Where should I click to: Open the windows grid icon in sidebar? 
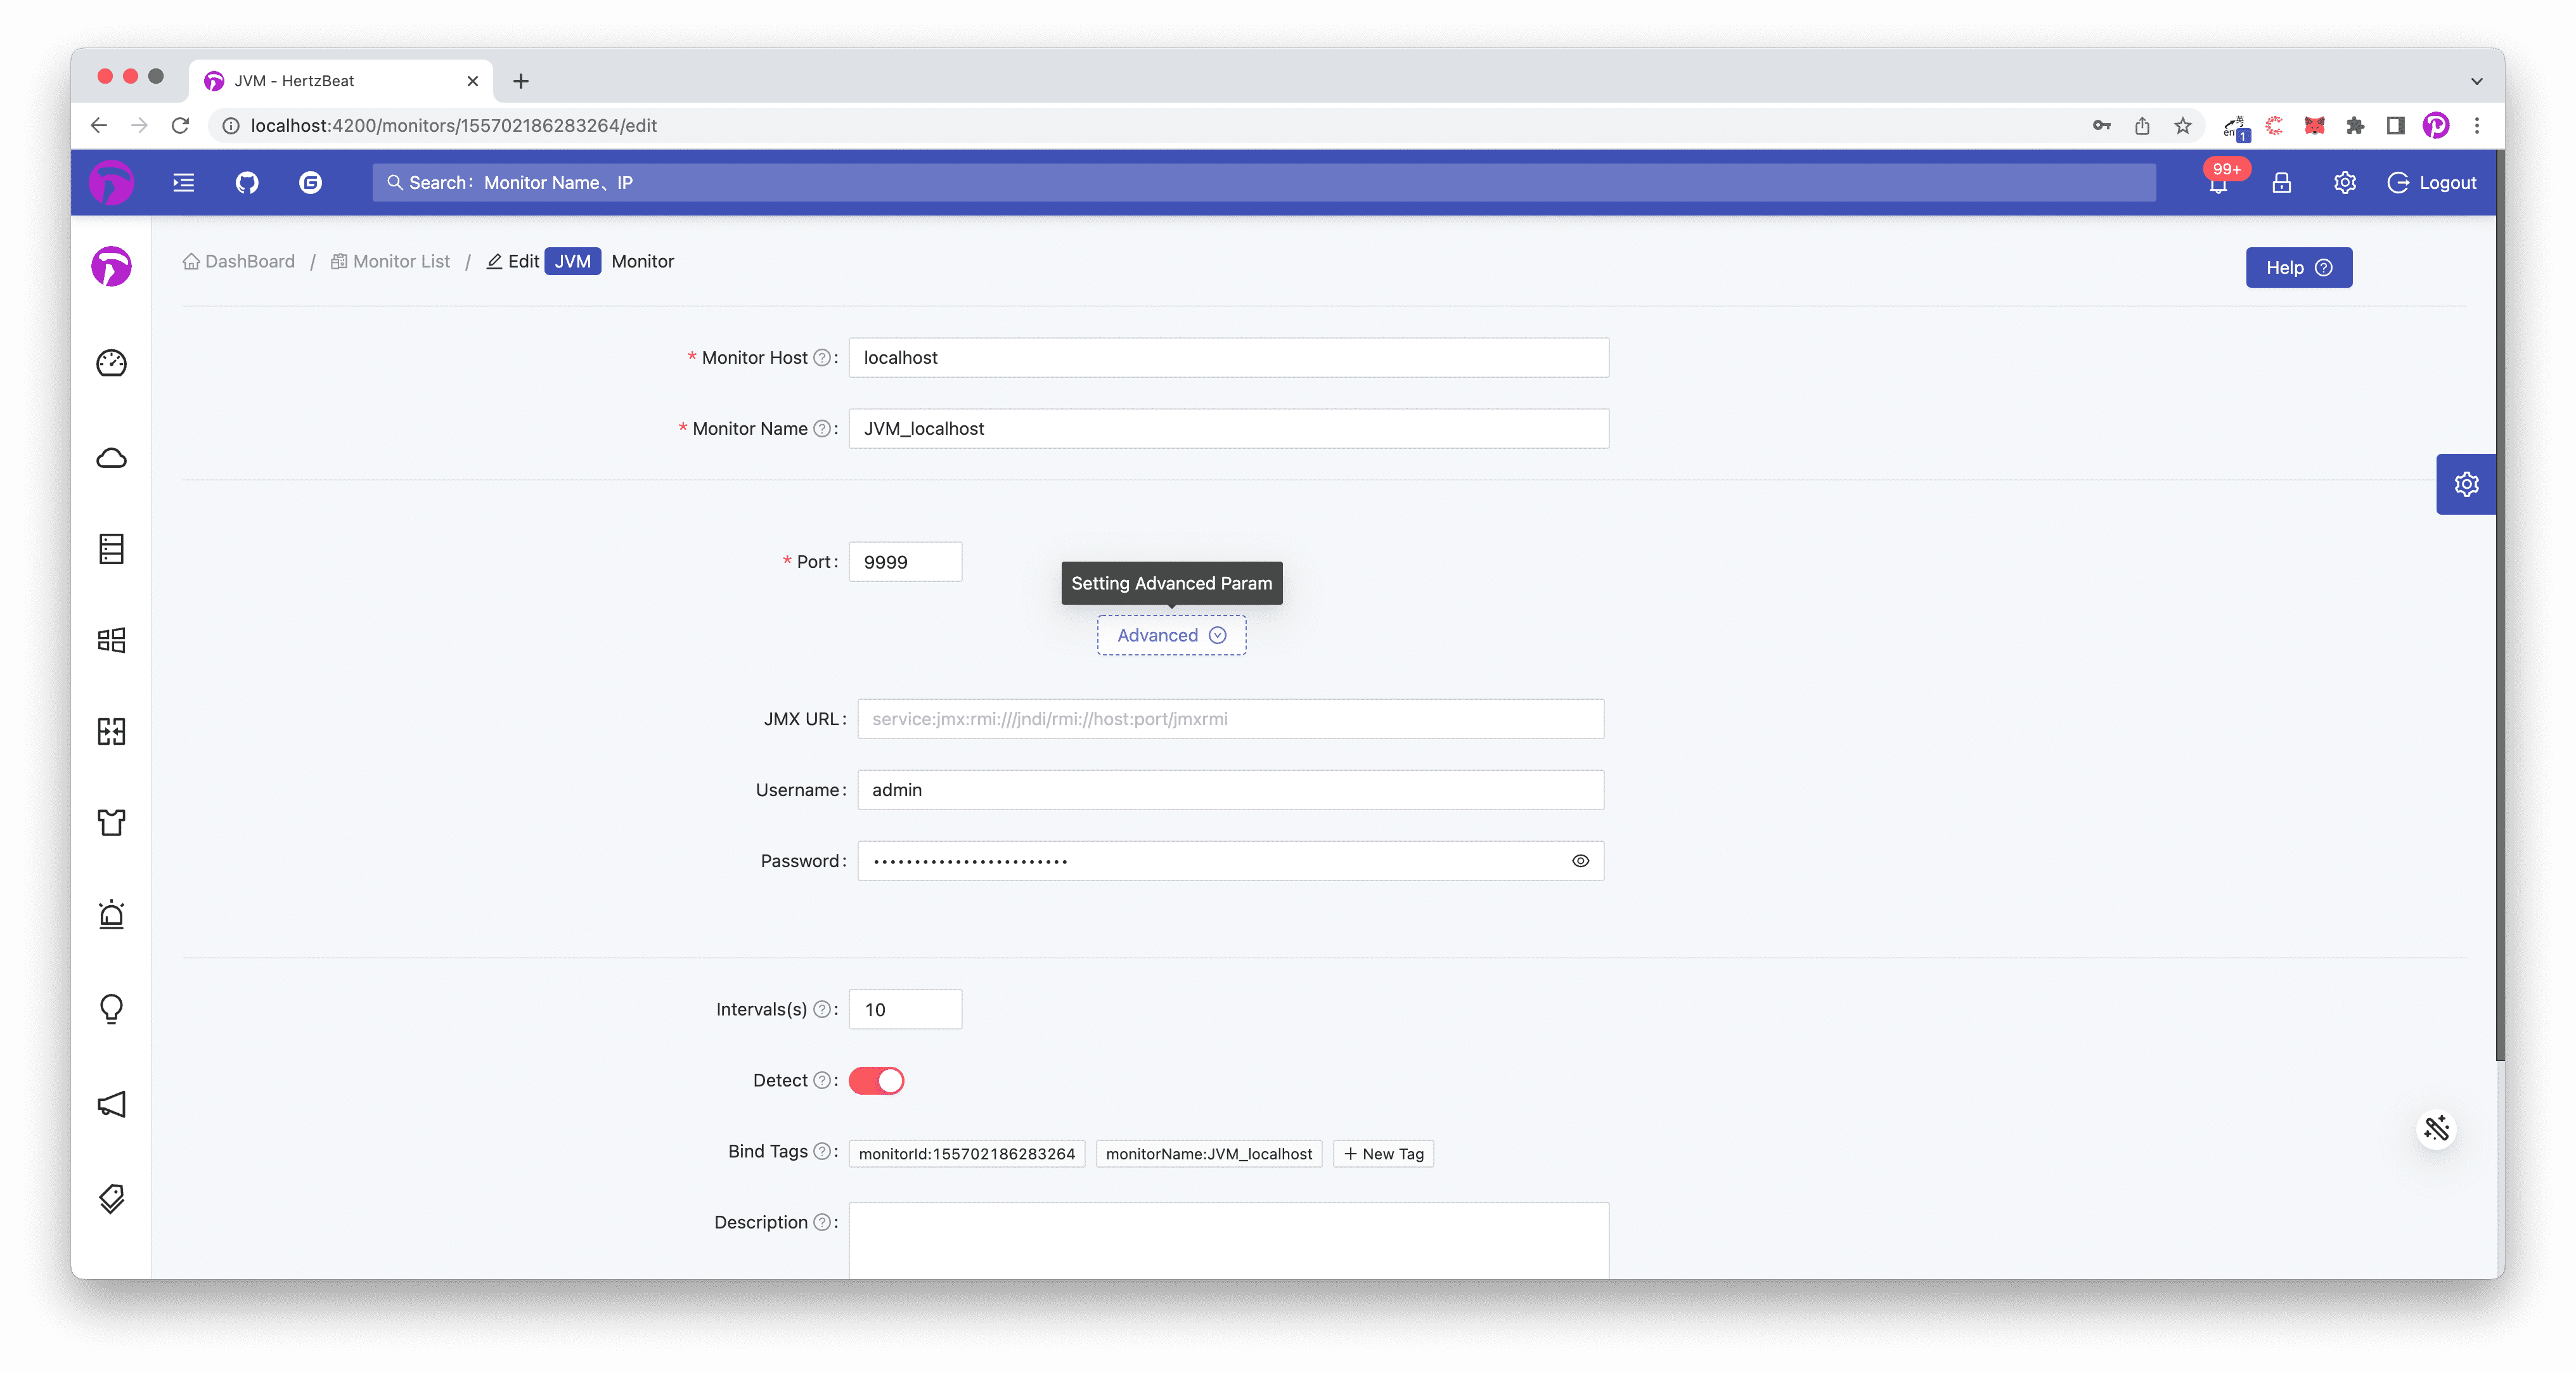[111, 640]
